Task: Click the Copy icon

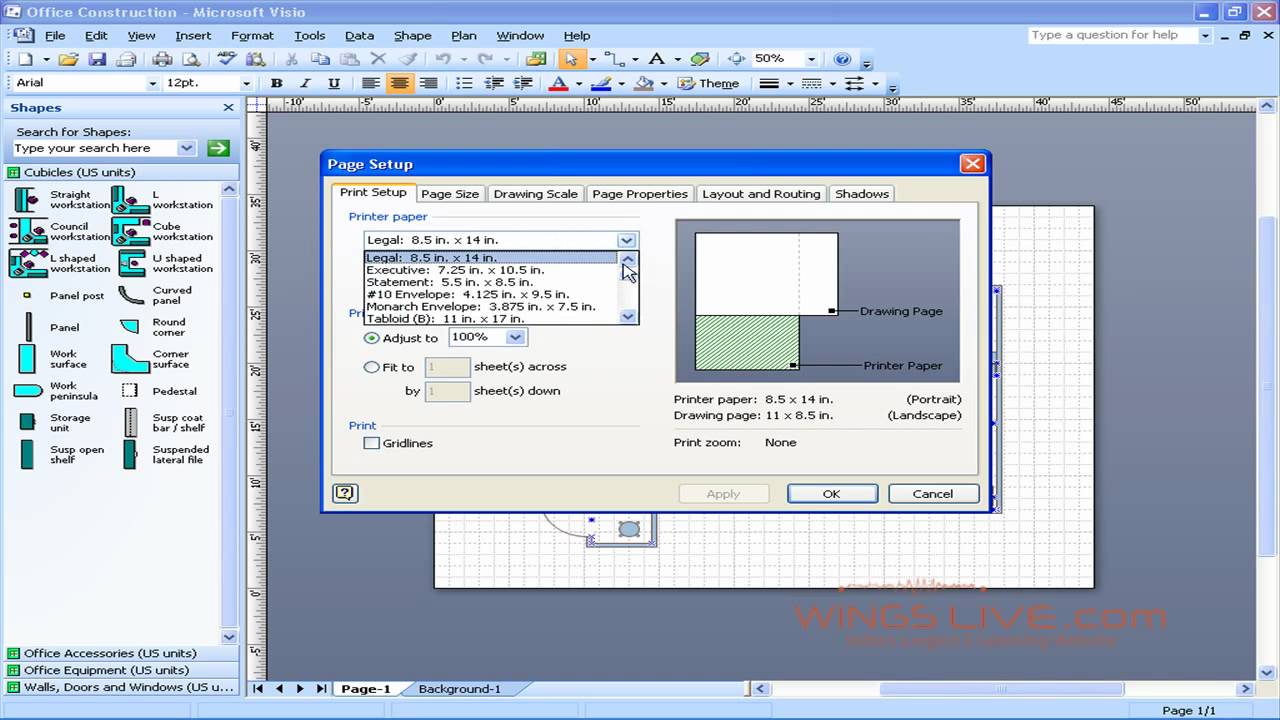Action: pos(321,59)
